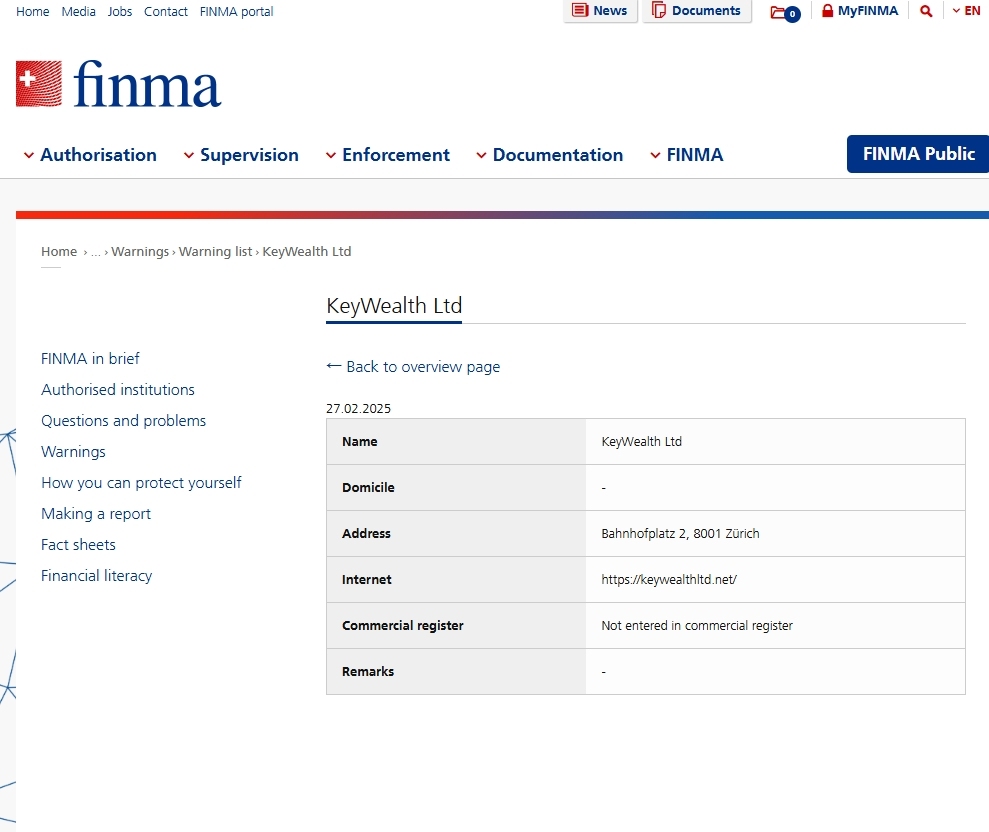The width and height of the screenshot is (989, 832).
Task: Open the Documents button
Action: click(x=696, y=11)
